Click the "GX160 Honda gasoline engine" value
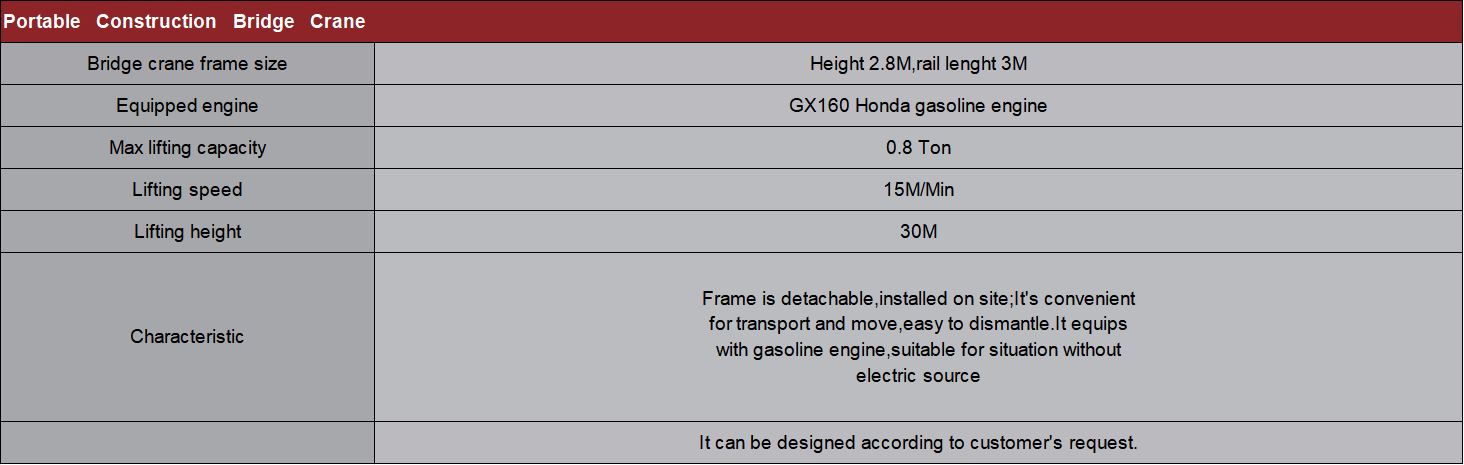 [x=918, y=106]
